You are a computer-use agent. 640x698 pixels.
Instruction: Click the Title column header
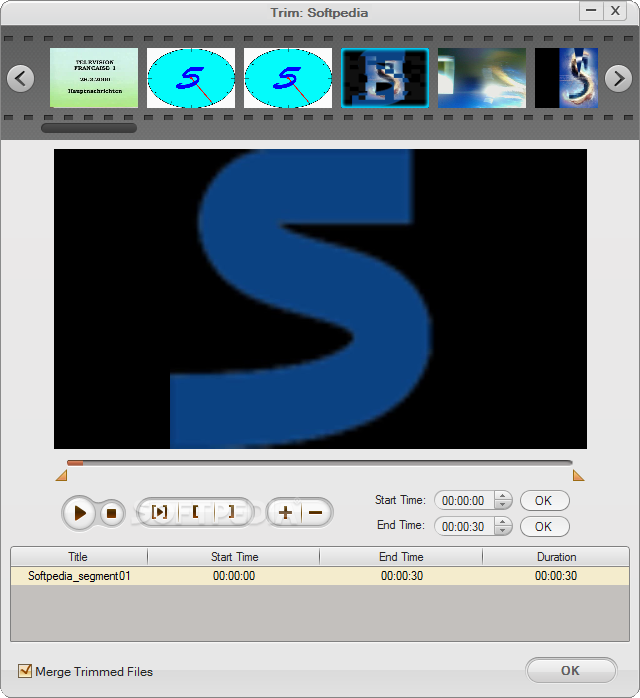pyautogui.click(x=78, y=557)
